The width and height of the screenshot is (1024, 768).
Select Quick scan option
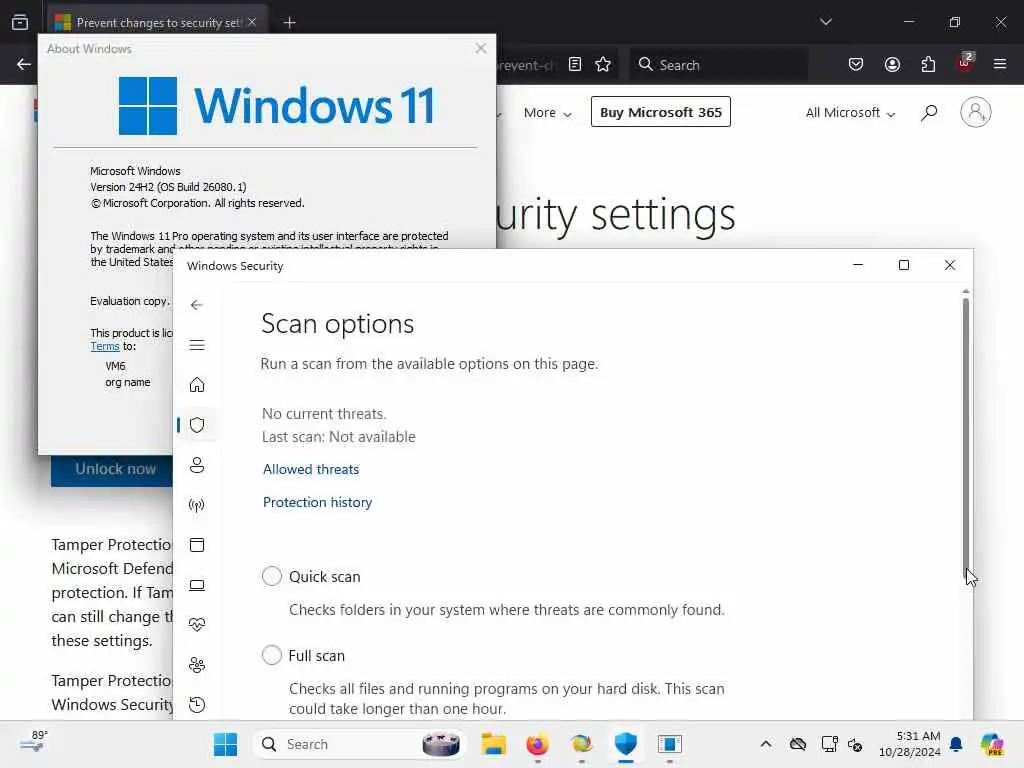pyautogui.click(x=272, y=576)
